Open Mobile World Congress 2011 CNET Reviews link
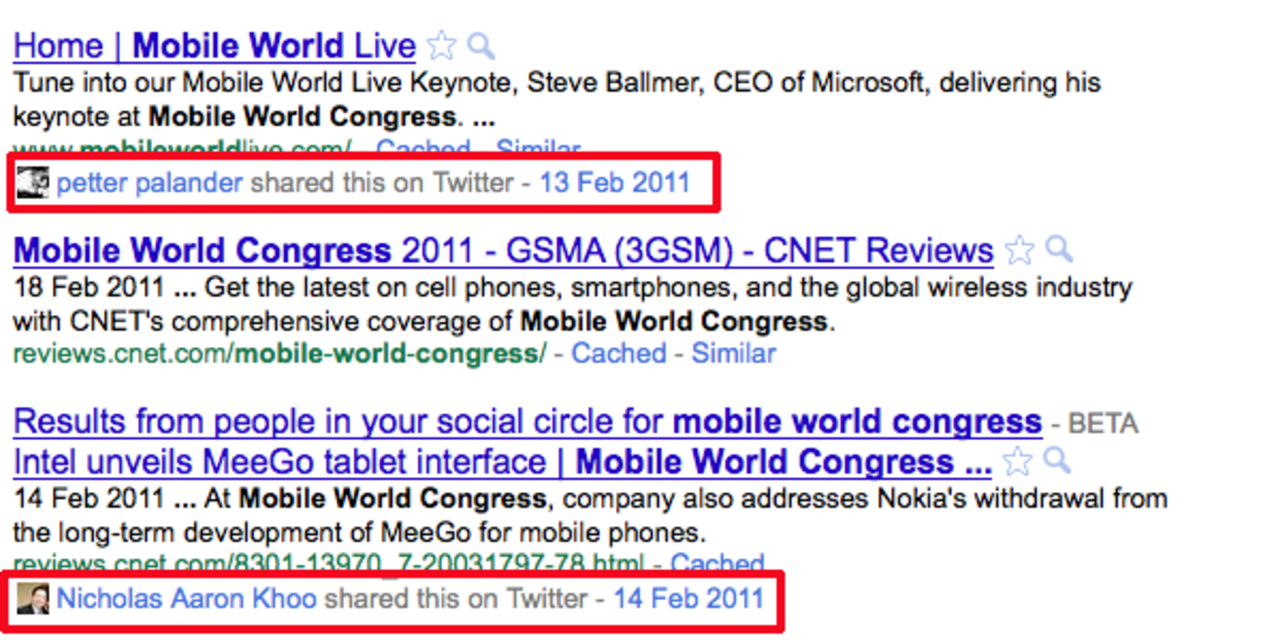 point(503,250)
